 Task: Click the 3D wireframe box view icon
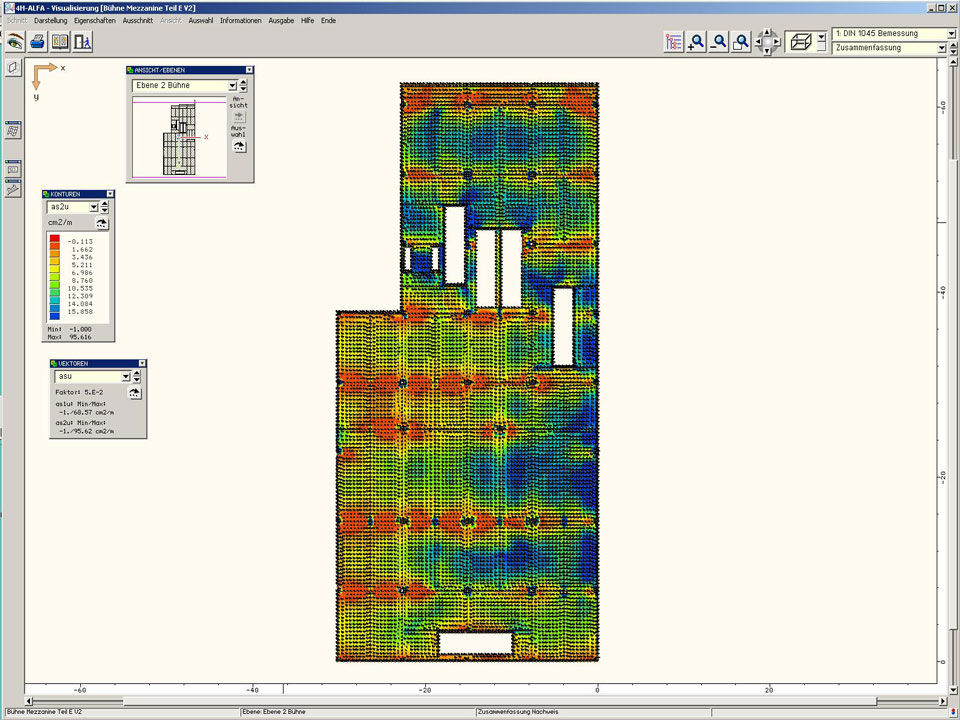(799, 42)
